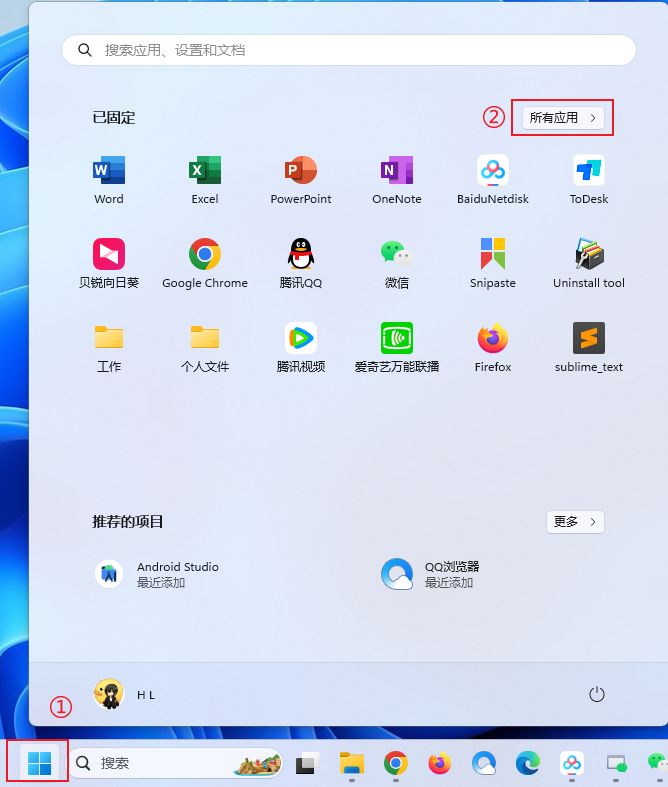The image size is (668, 787).
Task: Launch Firefox from pinned apps
Action: tap(493, 348)
